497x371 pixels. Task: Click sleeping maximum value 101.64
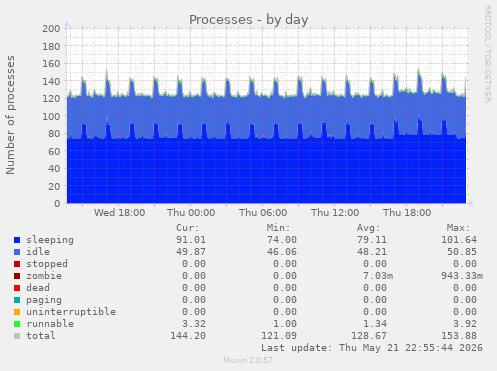click(459, 240)
